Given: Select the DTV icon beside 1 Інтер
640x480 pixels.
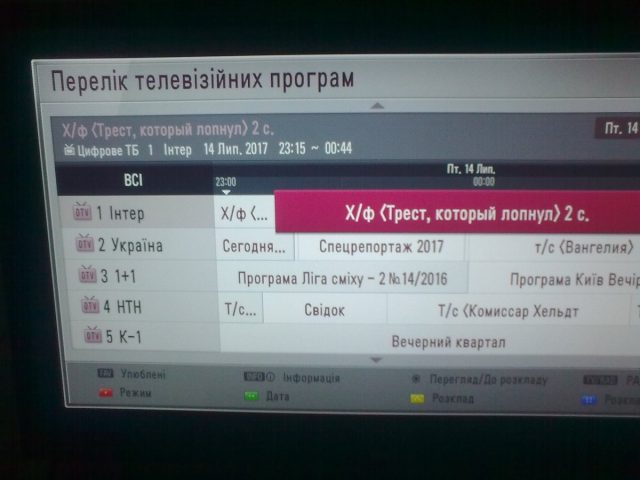Looking at the screenshot, I should [x=82, y=211].
